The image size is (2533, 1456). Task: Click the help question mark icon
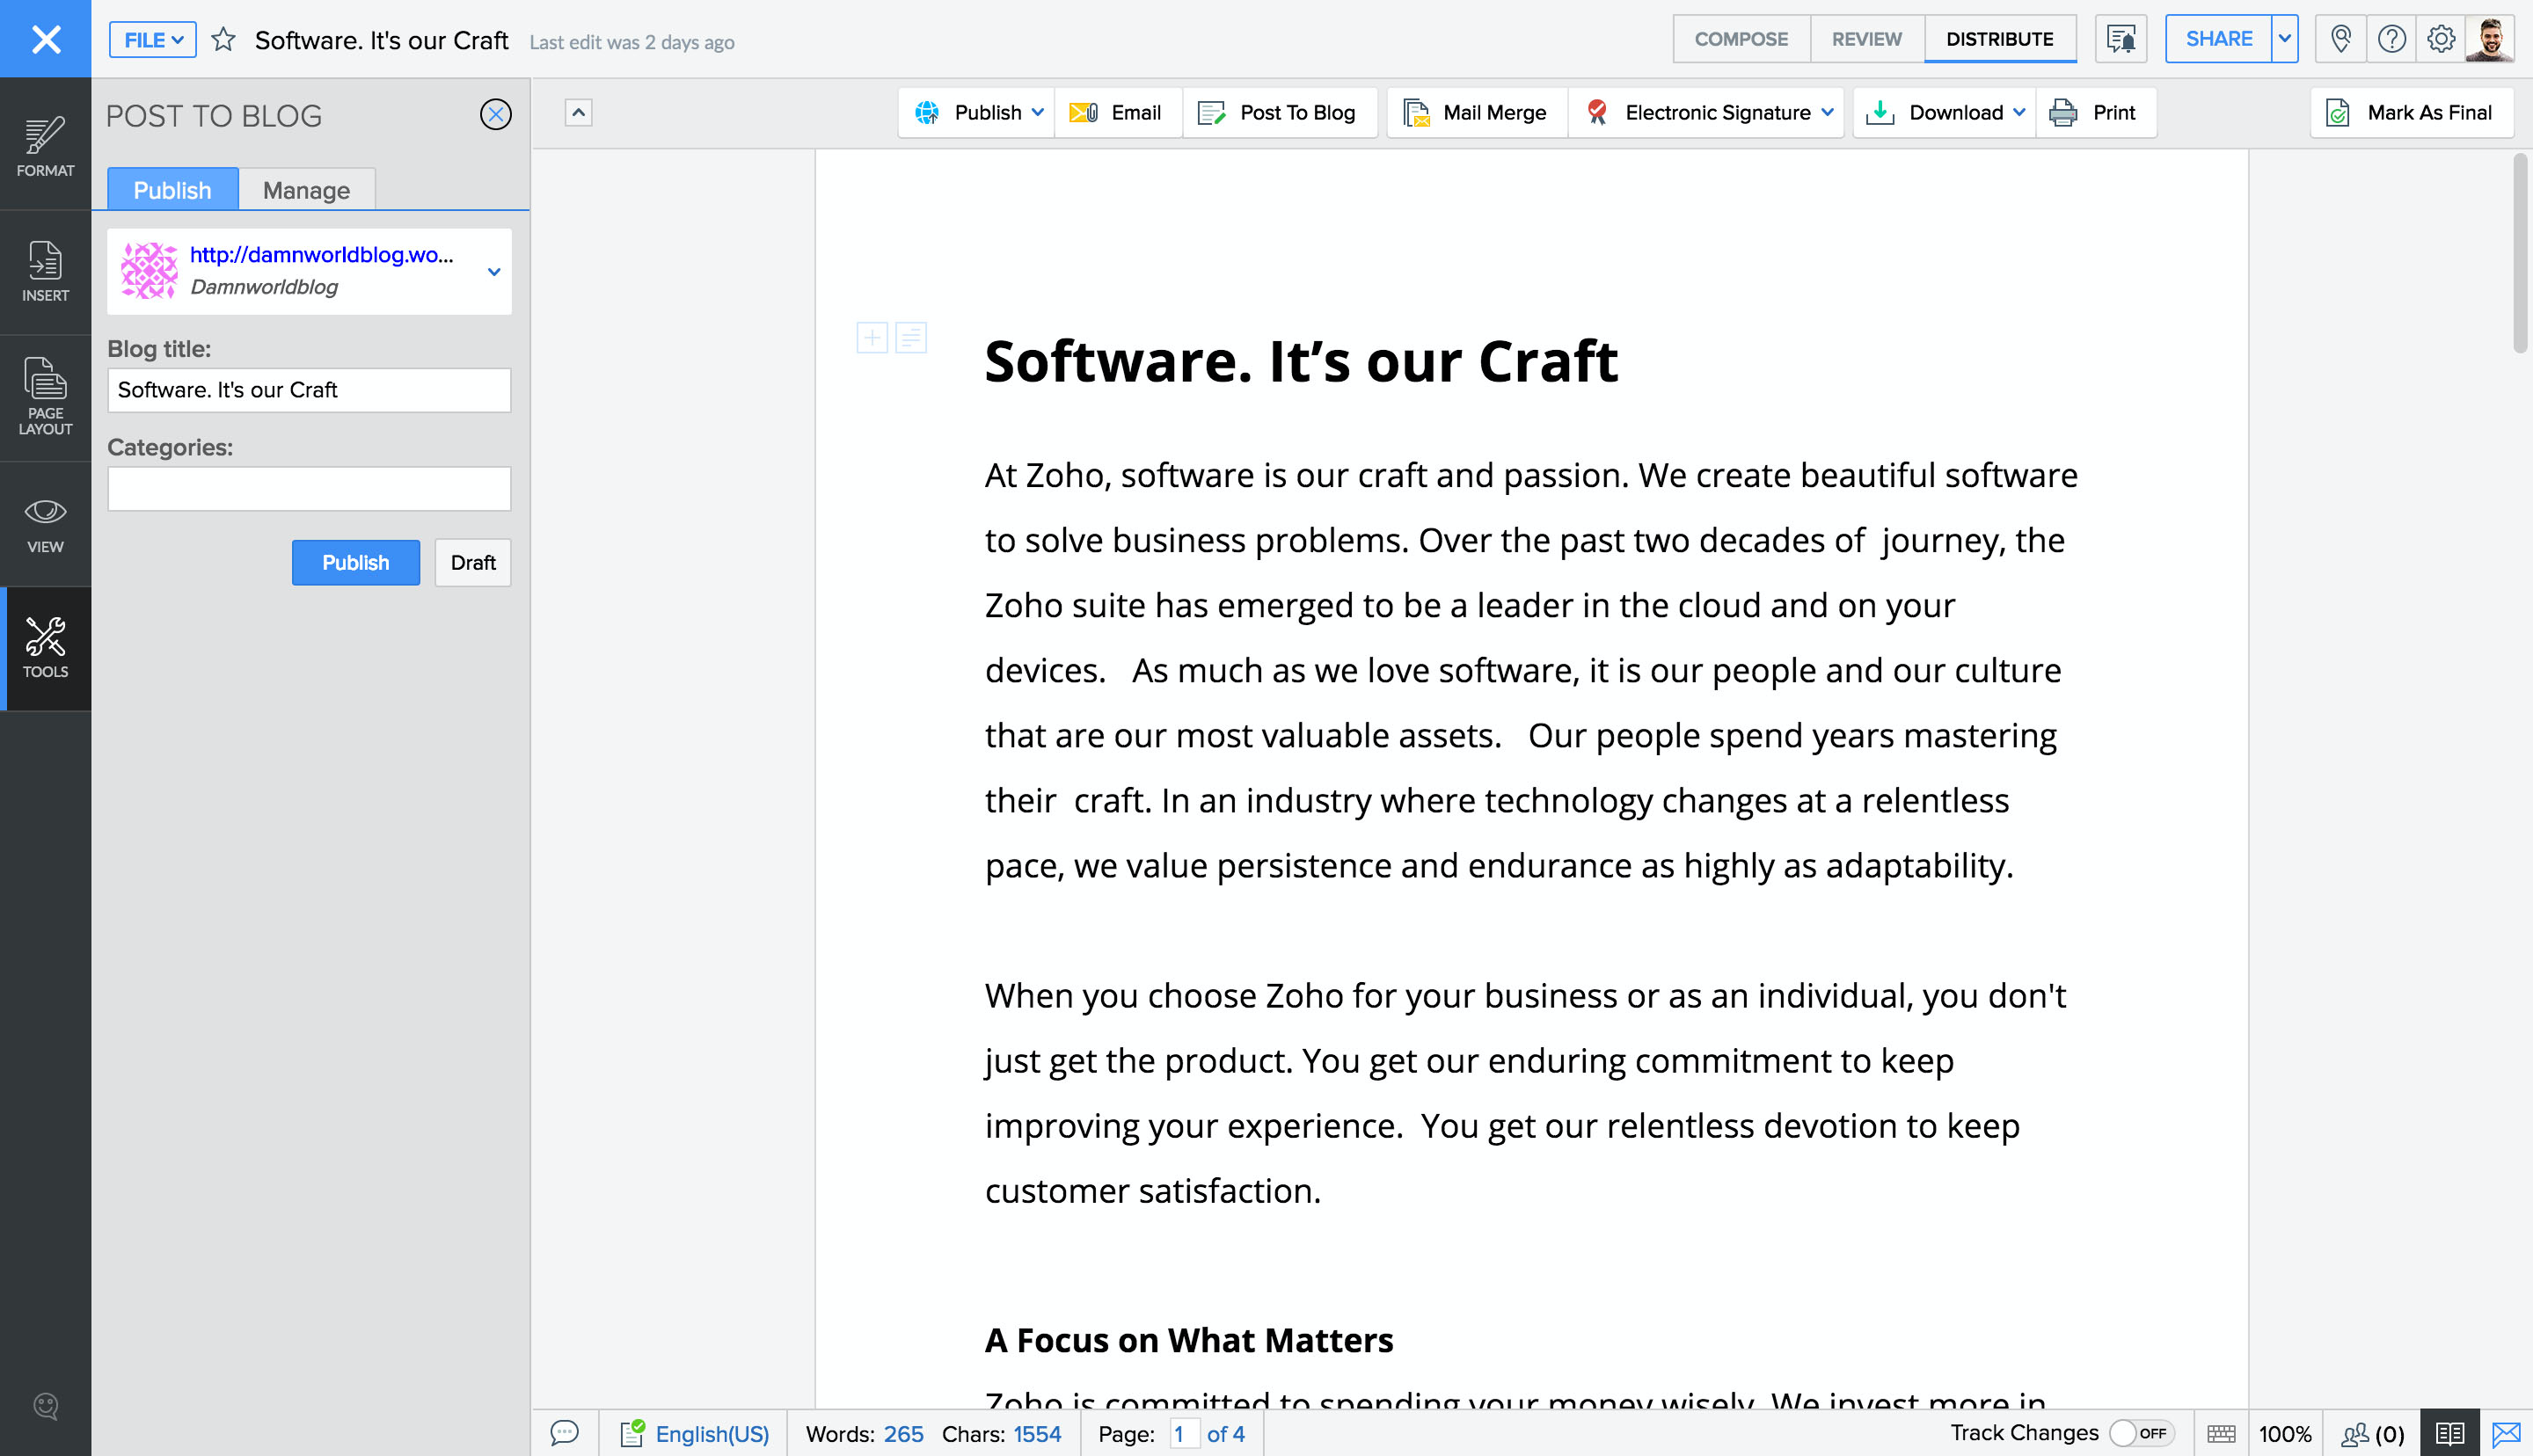pos(2391,39)
